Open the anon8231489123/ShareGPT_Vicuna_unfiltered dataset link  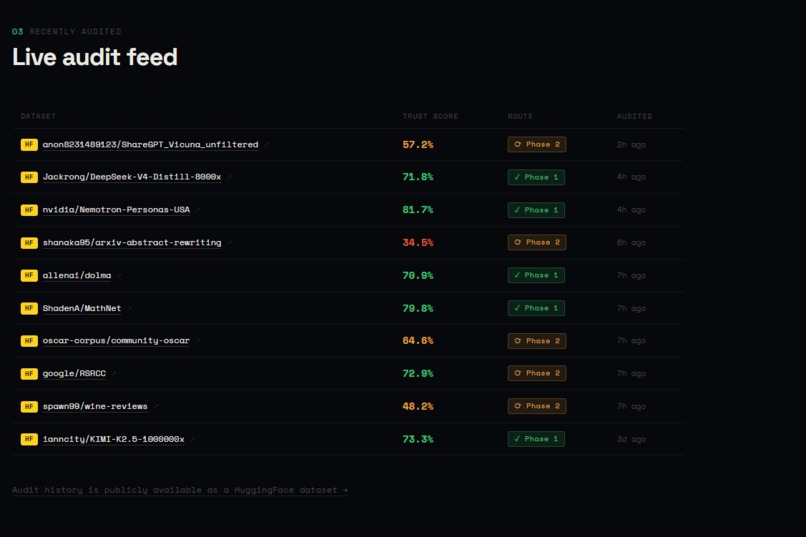[x=150, y=144]
